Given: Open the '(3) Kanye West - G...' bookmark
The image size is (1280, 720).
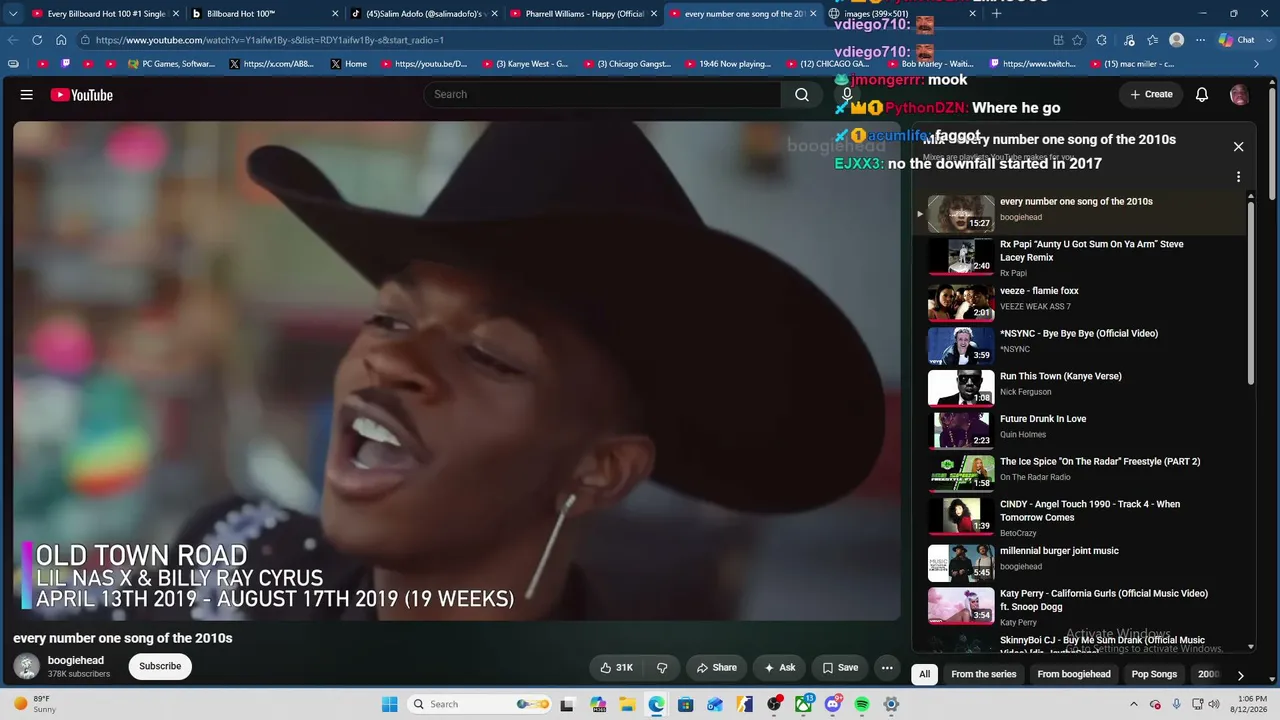Looking at the screenshot, I should point(524,64).
